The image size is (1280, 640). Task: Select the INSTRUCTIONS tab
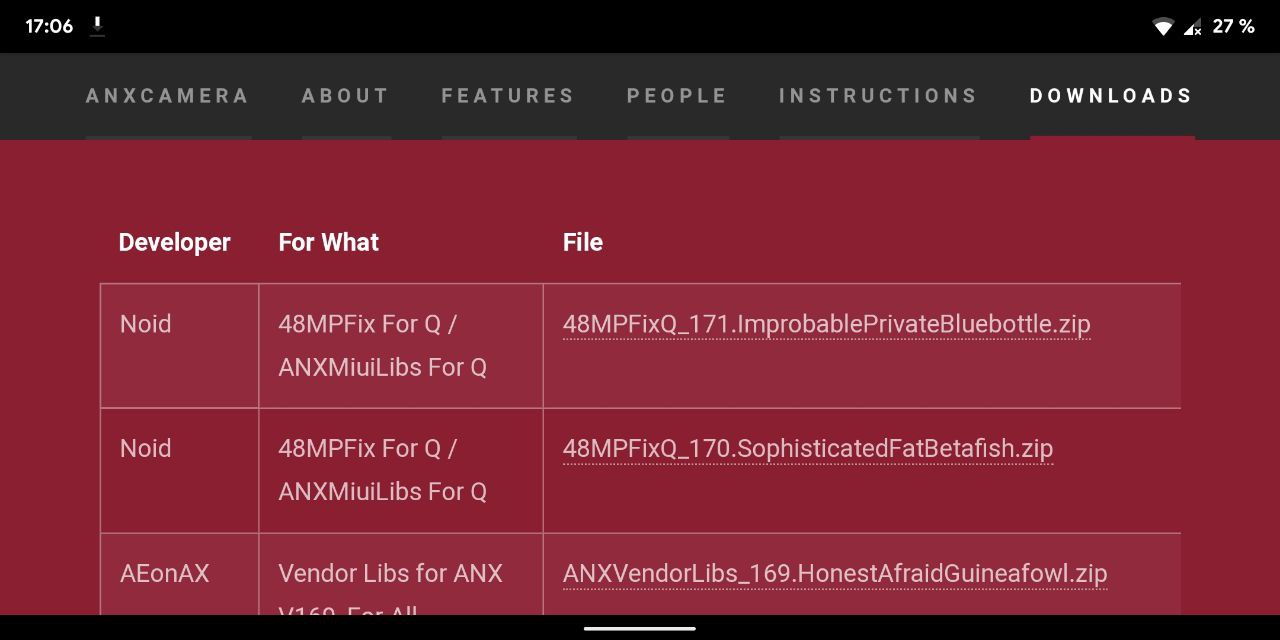(x=878, y=96)
